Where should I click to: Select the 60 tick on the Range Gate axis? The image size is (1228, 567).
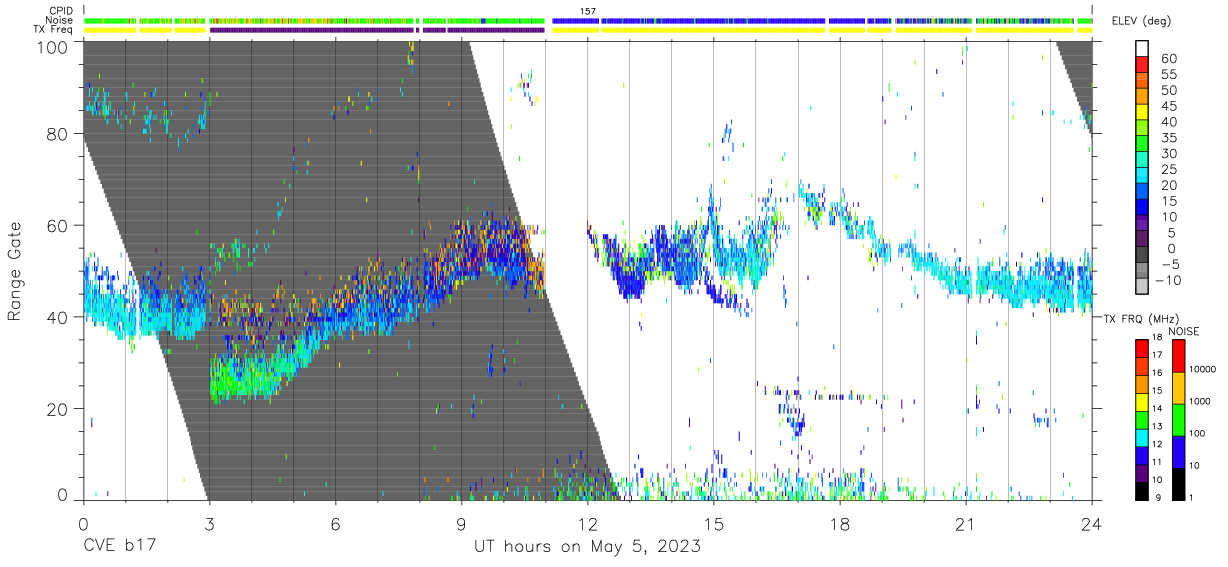click(57, 225)
